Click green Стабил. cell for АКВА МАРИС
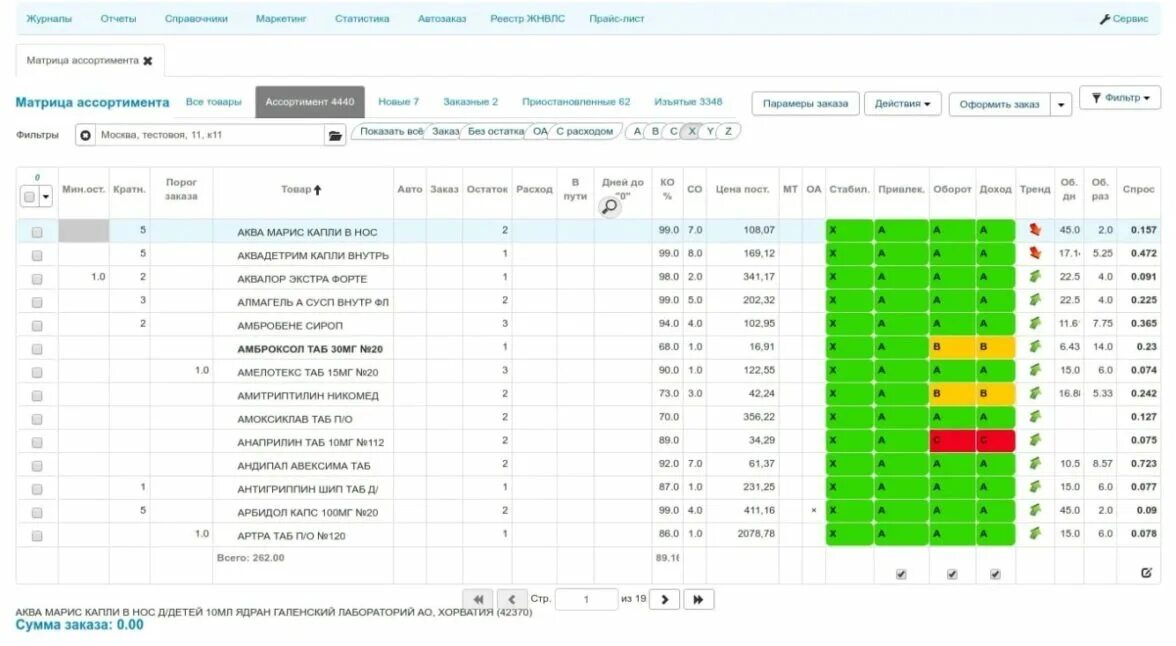1176x646 pixels. [x=849, y=230]
